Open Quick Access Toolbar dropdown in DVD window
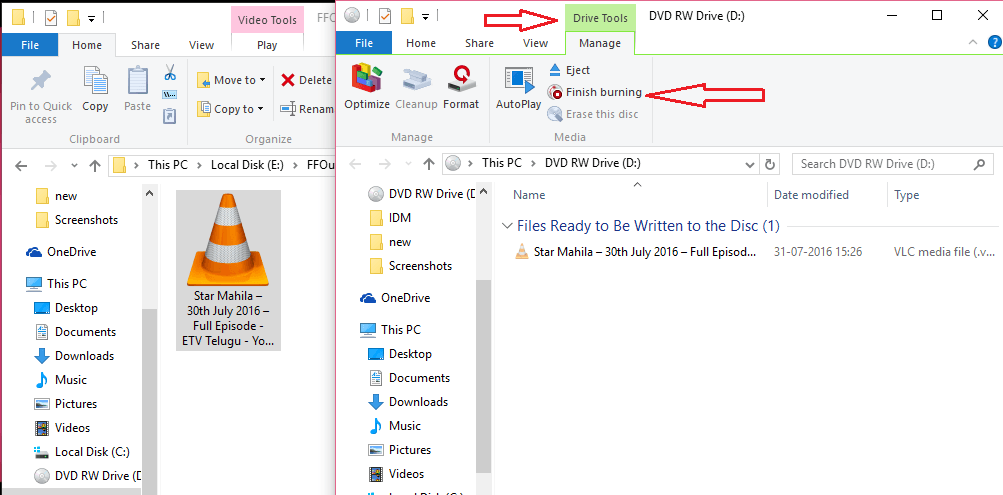 pos(425,16)
